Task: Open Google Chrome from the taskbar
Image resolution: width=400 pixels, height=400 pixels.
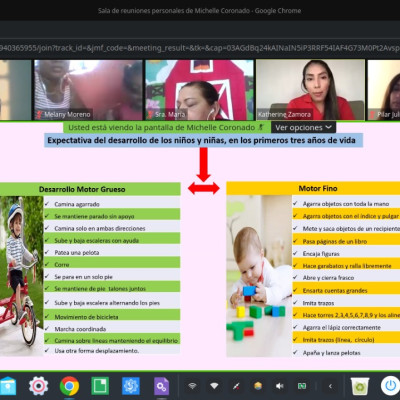Action: pos(69,386)
